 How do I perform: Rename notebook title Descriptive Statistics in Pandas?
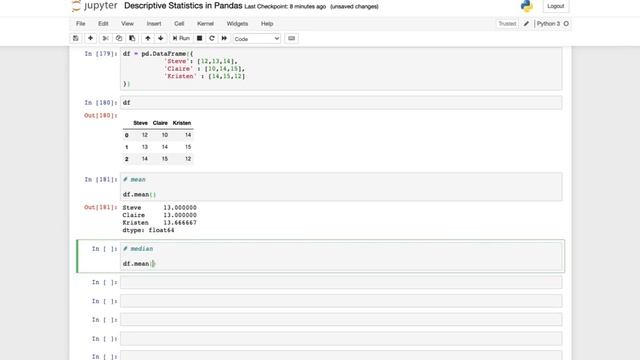pyautogui.click(x=183, y=6)
